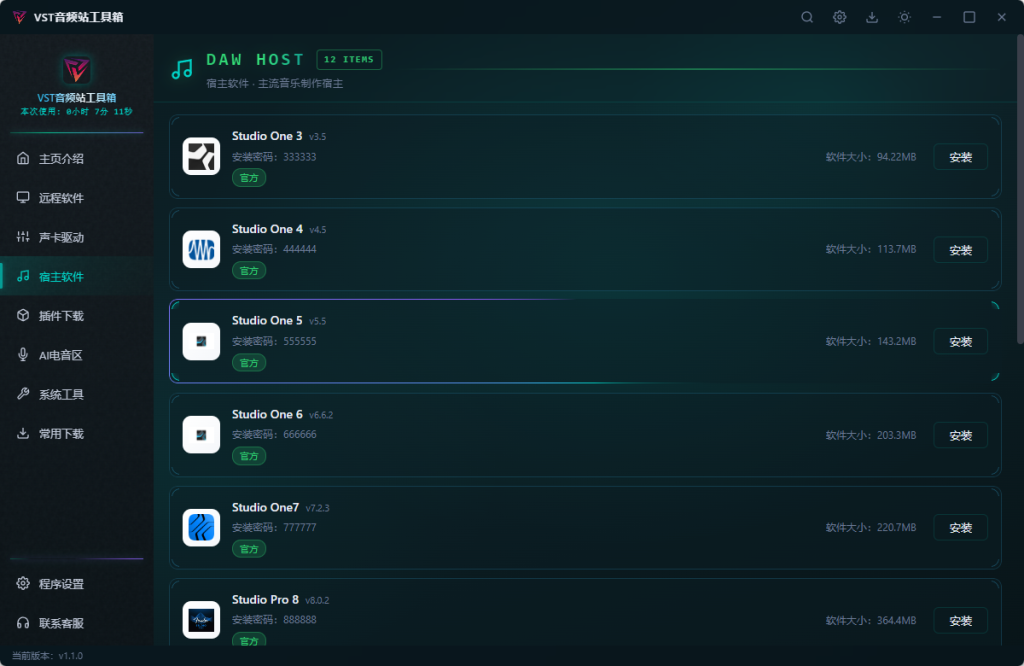Click the vertical scrollbar thumb
1024x666 pixels.
1020,189
